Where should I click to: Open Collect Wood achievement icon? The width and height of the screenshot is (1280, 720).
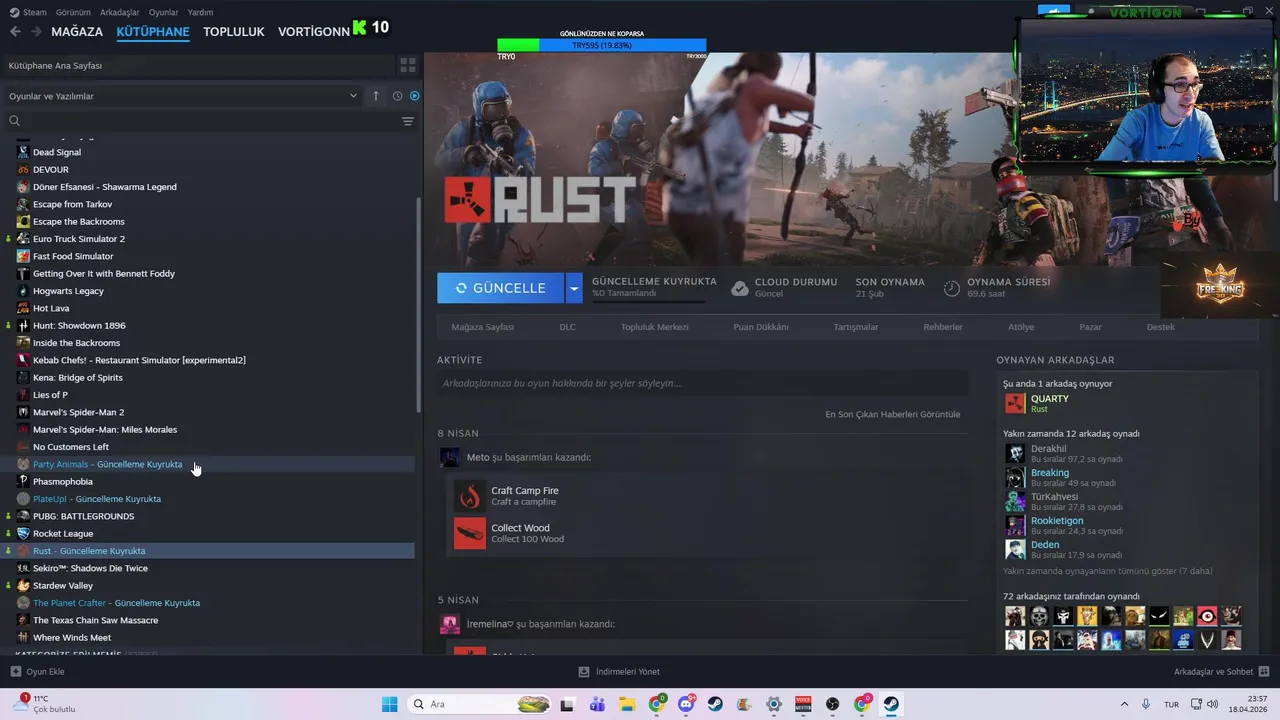click(x=470, y=533)
